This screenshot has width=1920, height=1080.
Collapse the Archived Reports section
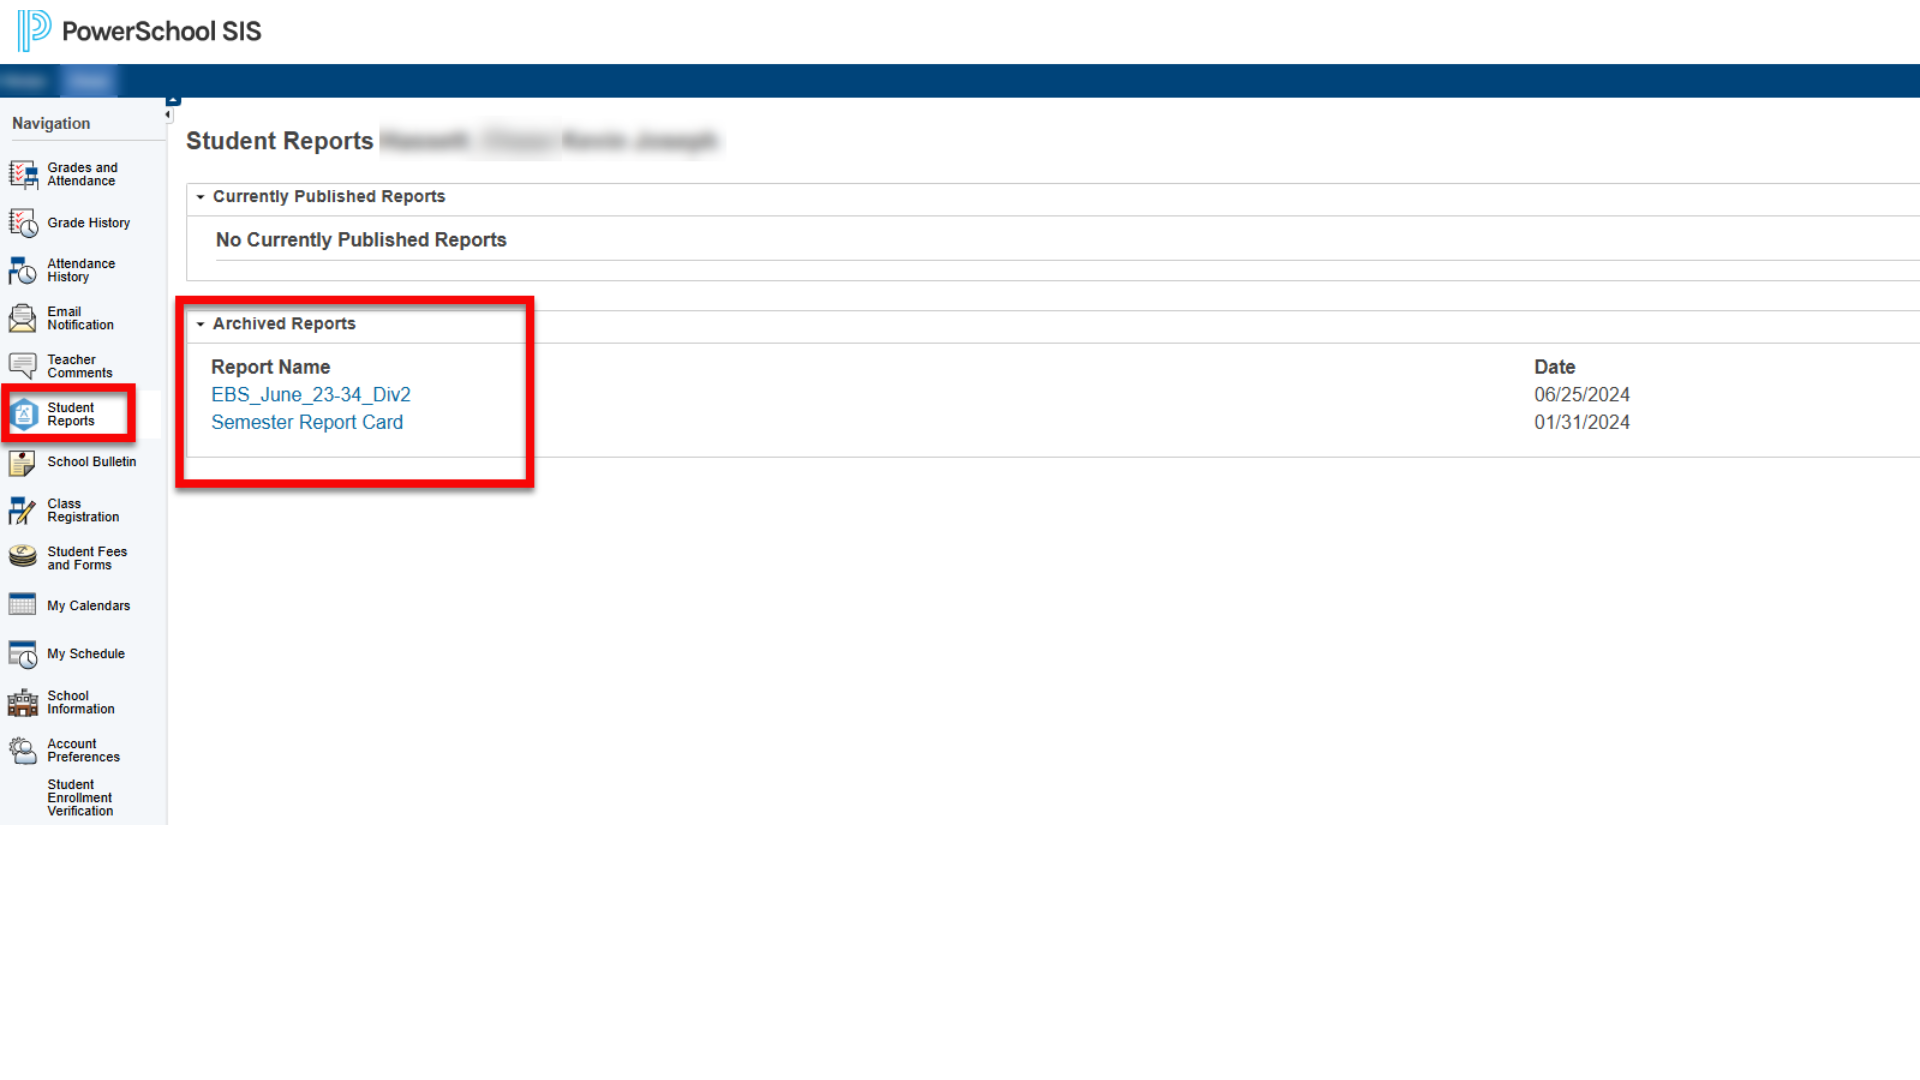point(201,324)
